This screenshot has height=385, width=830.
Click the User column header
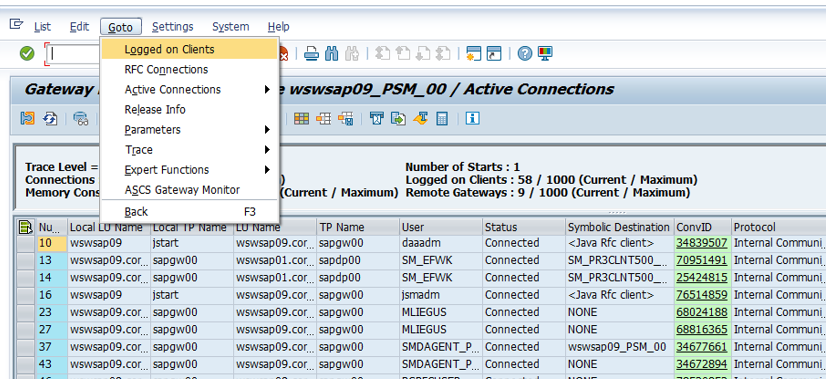440,227
